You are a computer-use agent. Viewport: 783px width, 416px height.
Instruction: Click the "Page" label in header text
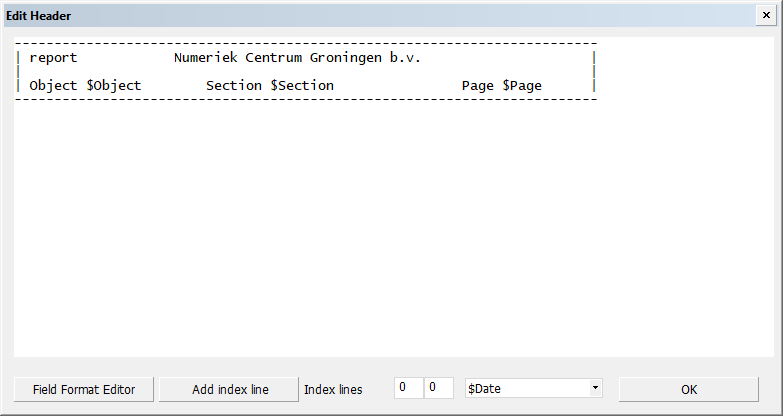click(x=477, y=86)
